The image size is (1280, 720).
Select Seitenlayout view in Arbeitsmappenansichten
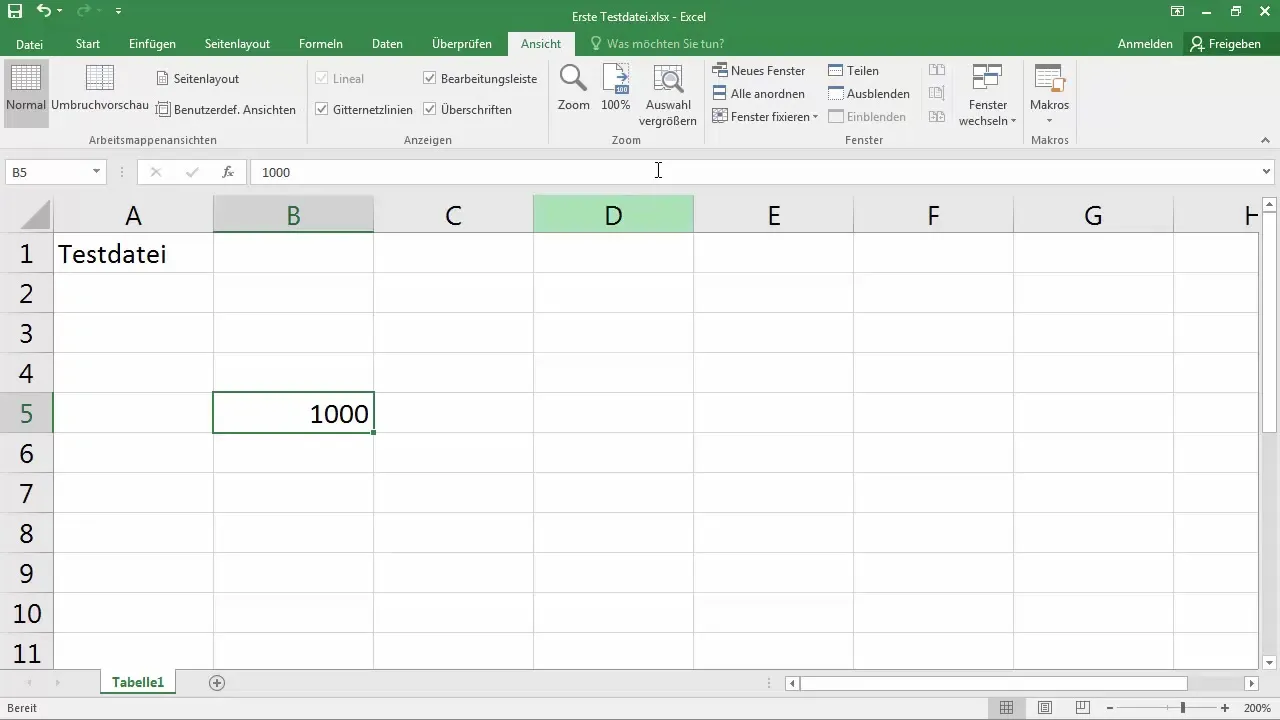[198, 78]
